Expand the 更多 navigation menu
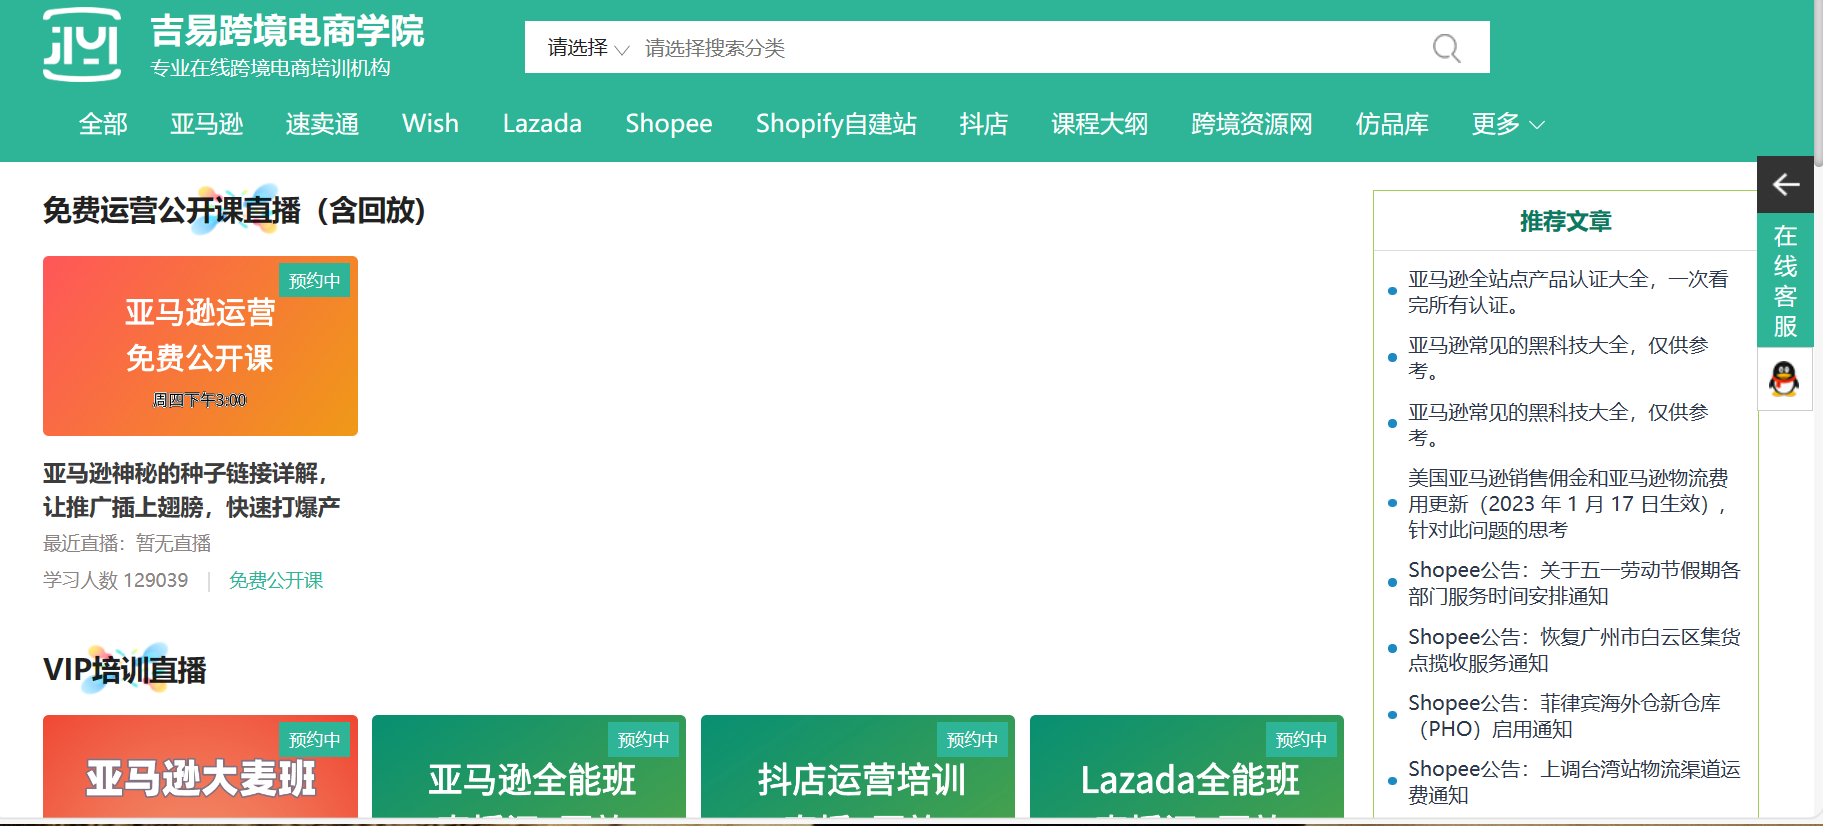This screenshot has height=826, width=1823. pos(1508,124)
